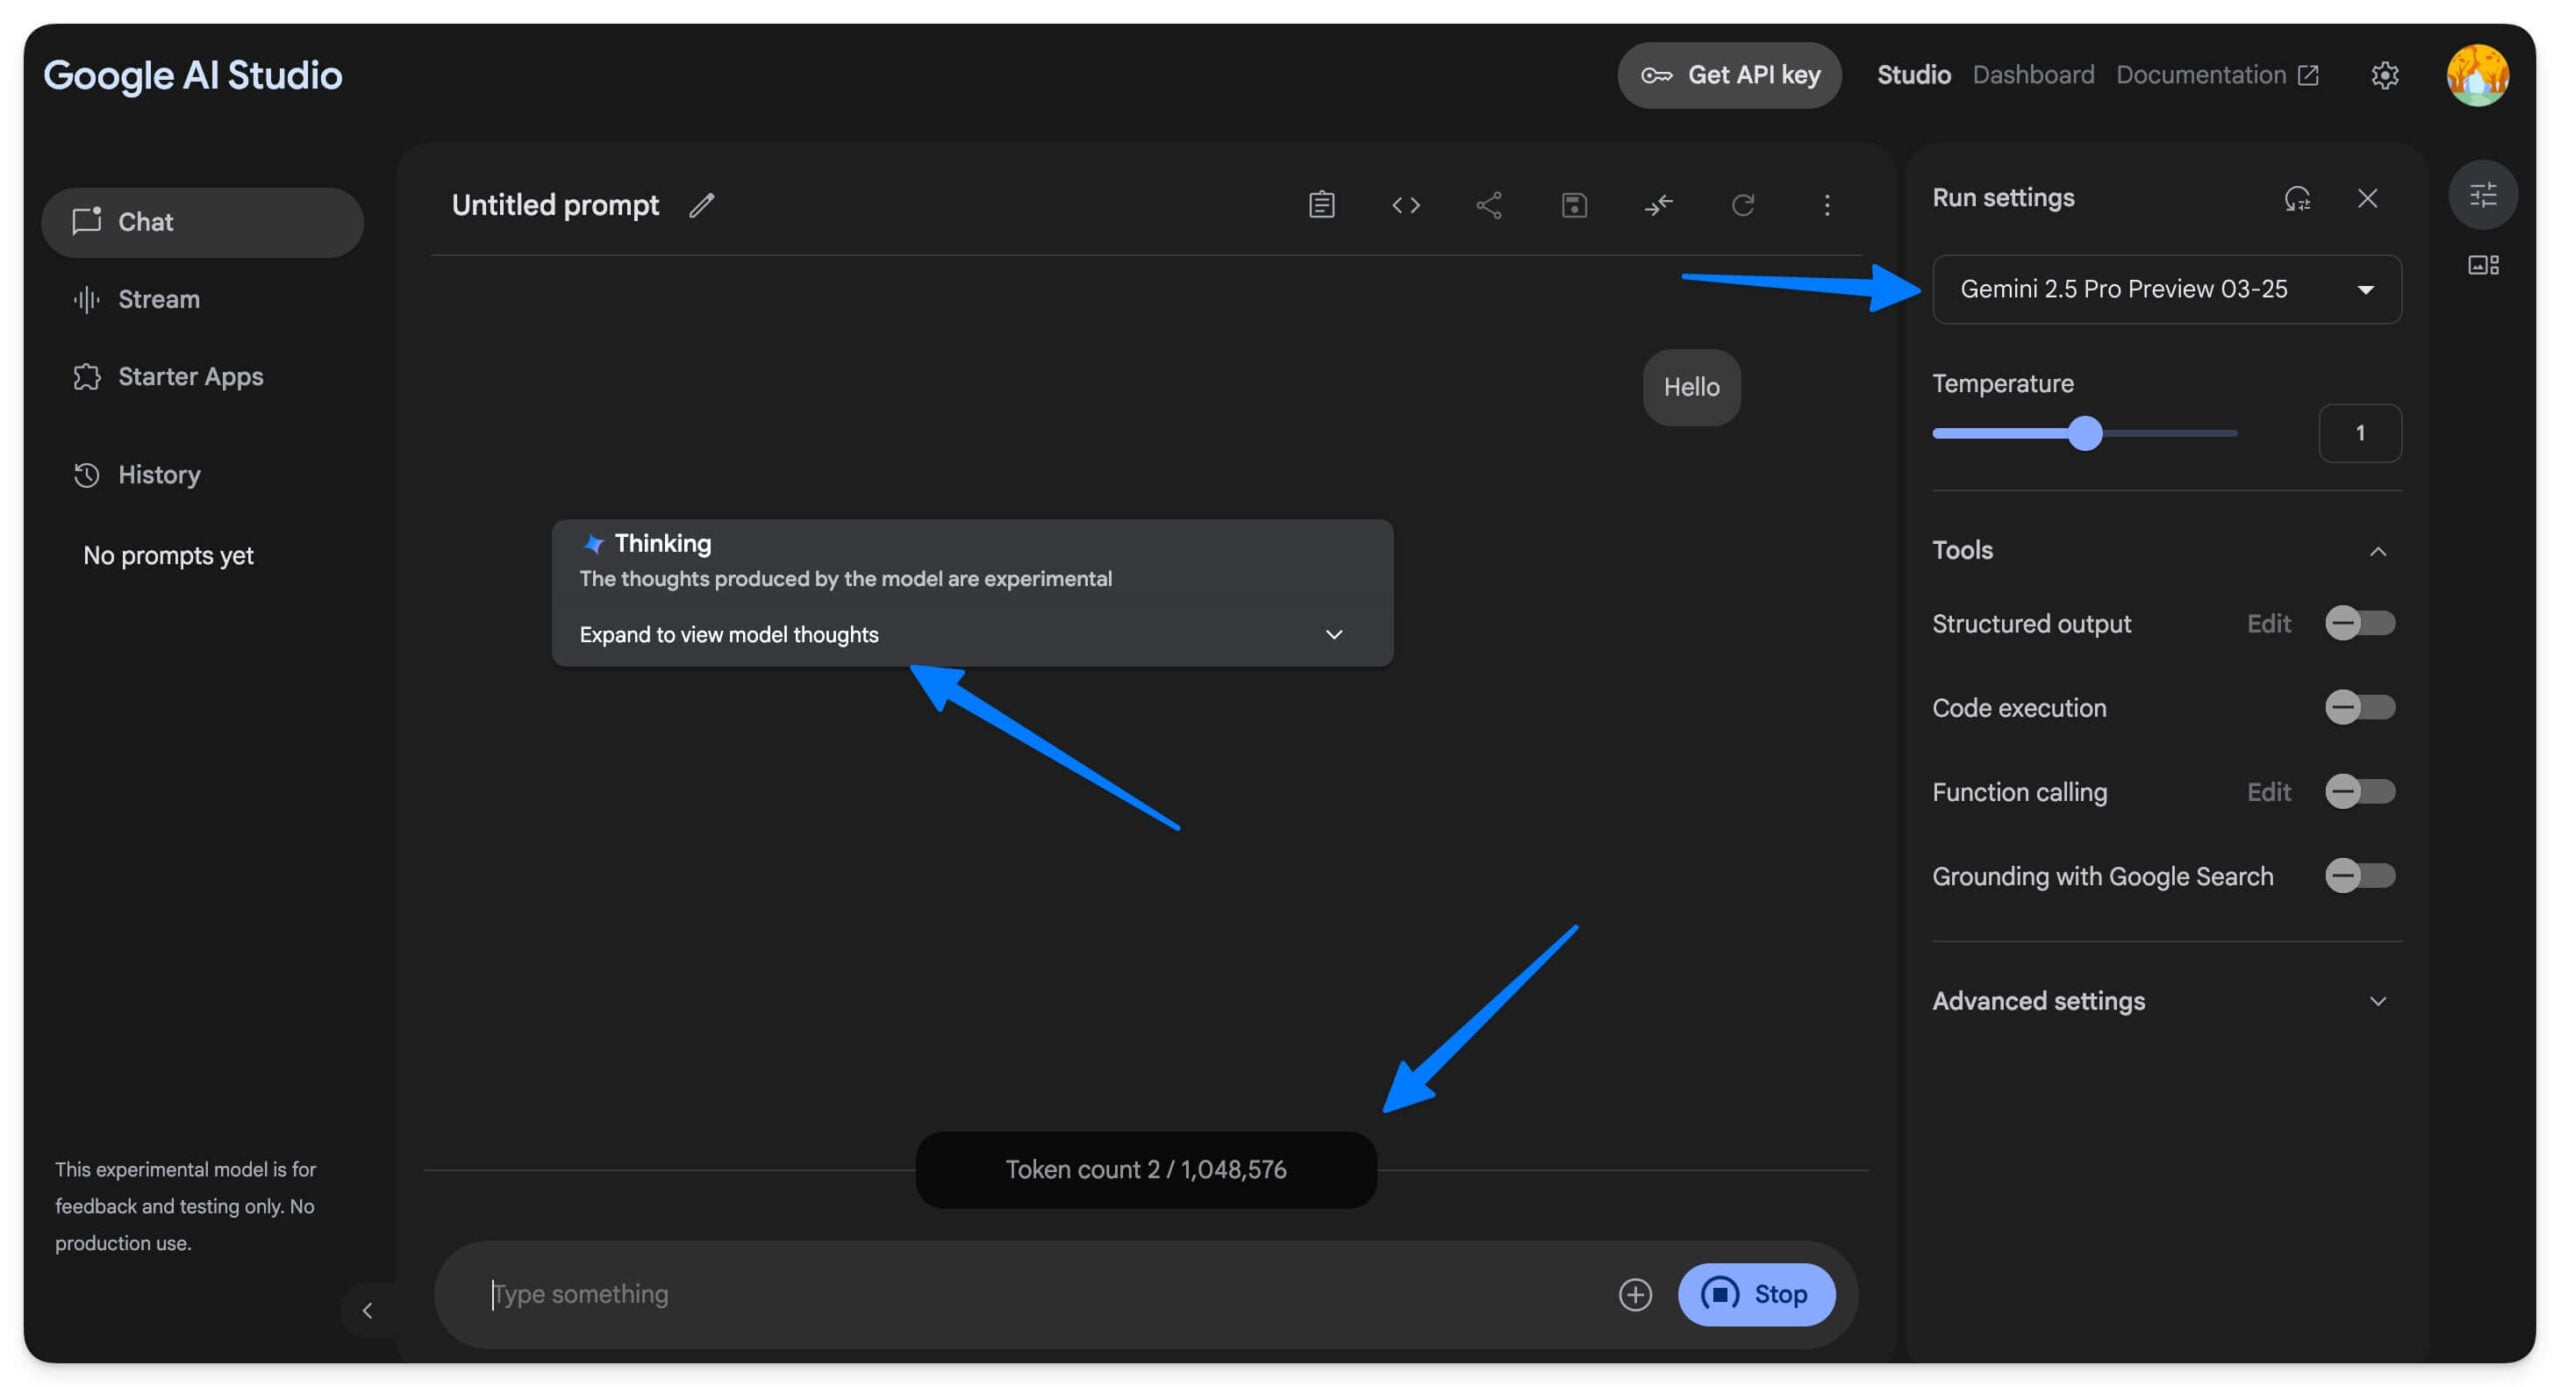Click the Get code brackets icon

click(x=1405, y=205)
